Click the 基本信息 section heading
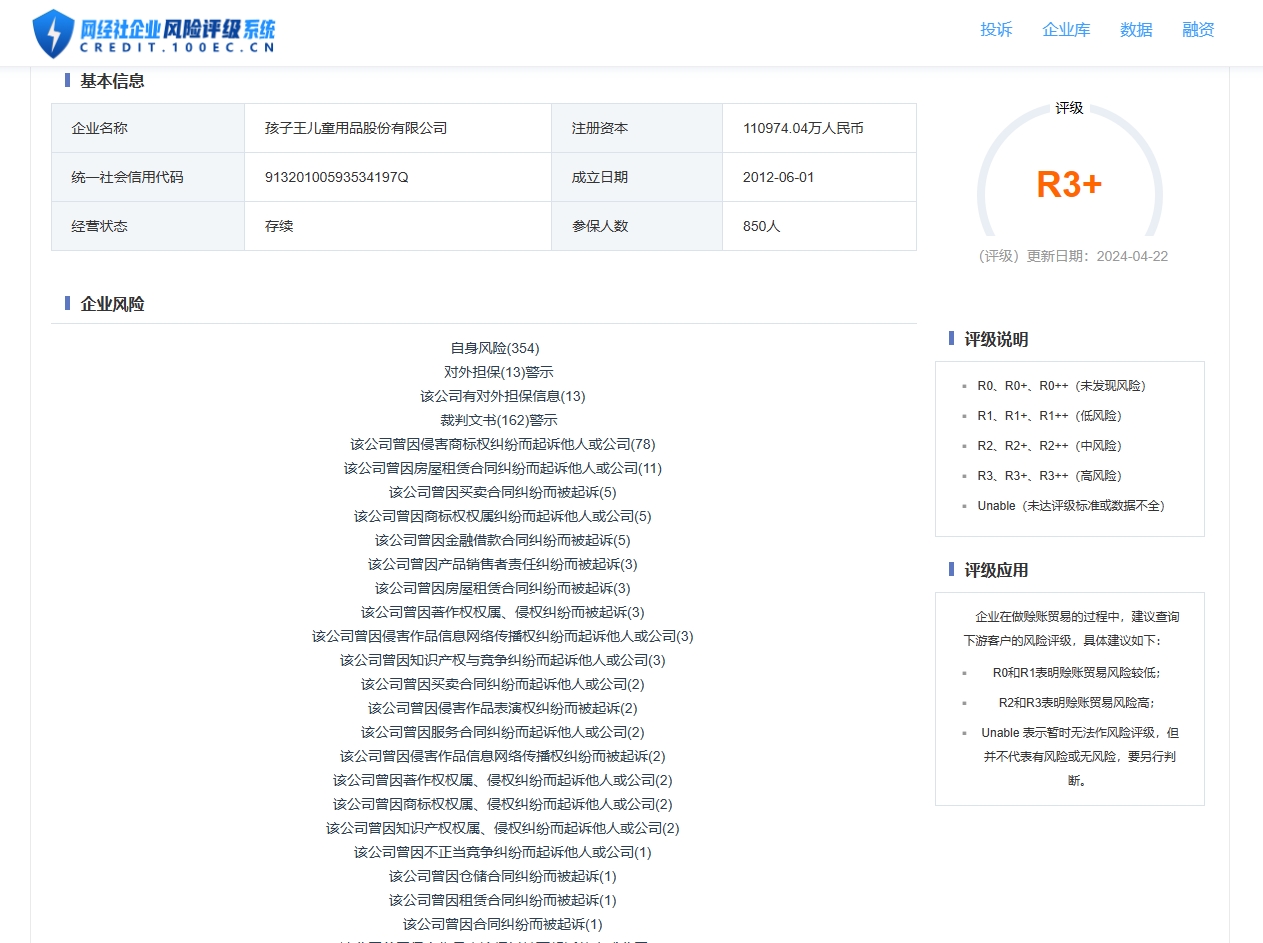This screenshot has height=943, width=1263. [x=112, y=81]
